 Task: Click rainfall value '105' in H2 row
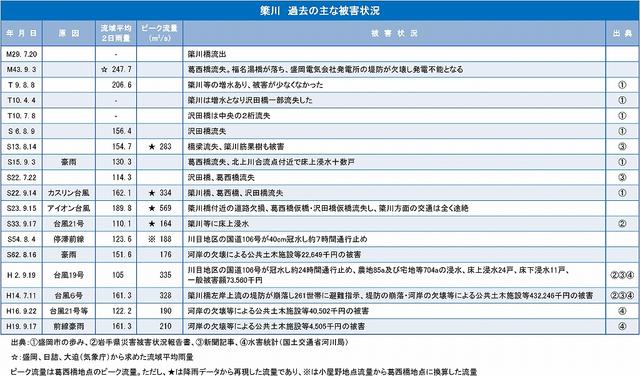(x=118, y=275)
